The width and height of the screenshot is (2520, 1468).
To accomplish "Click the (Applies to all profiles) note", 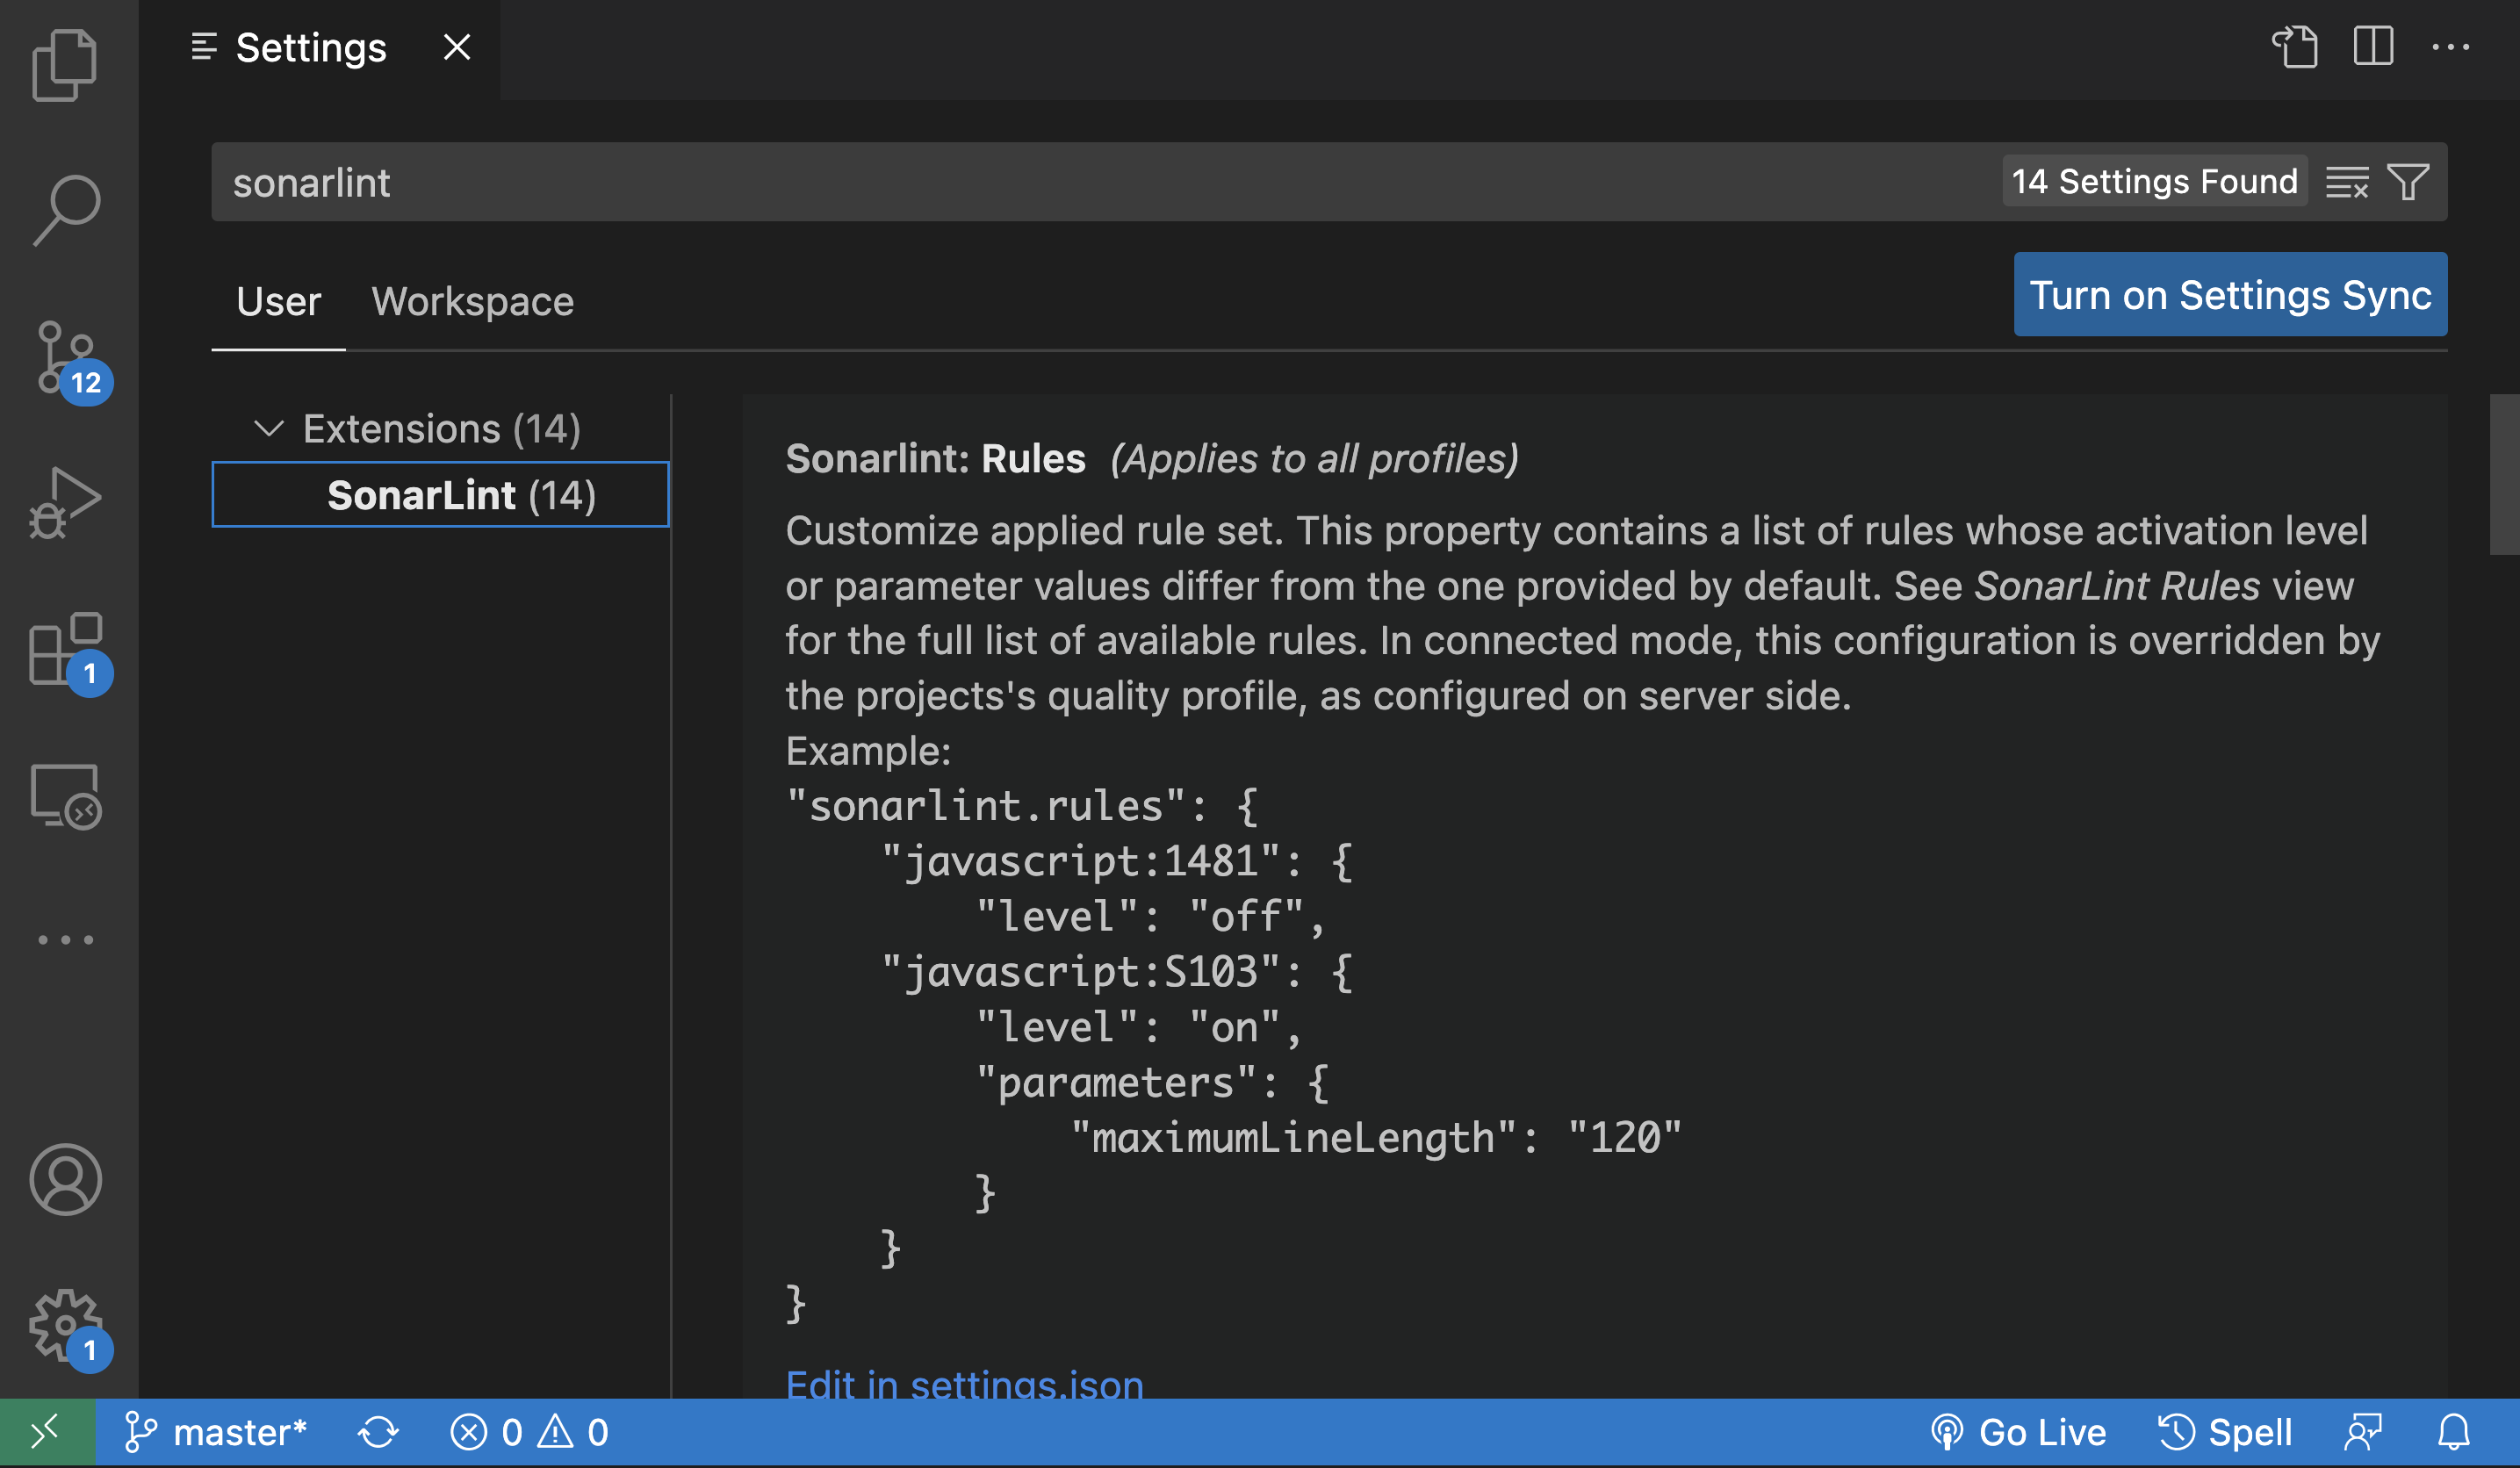I will 1314,458.
